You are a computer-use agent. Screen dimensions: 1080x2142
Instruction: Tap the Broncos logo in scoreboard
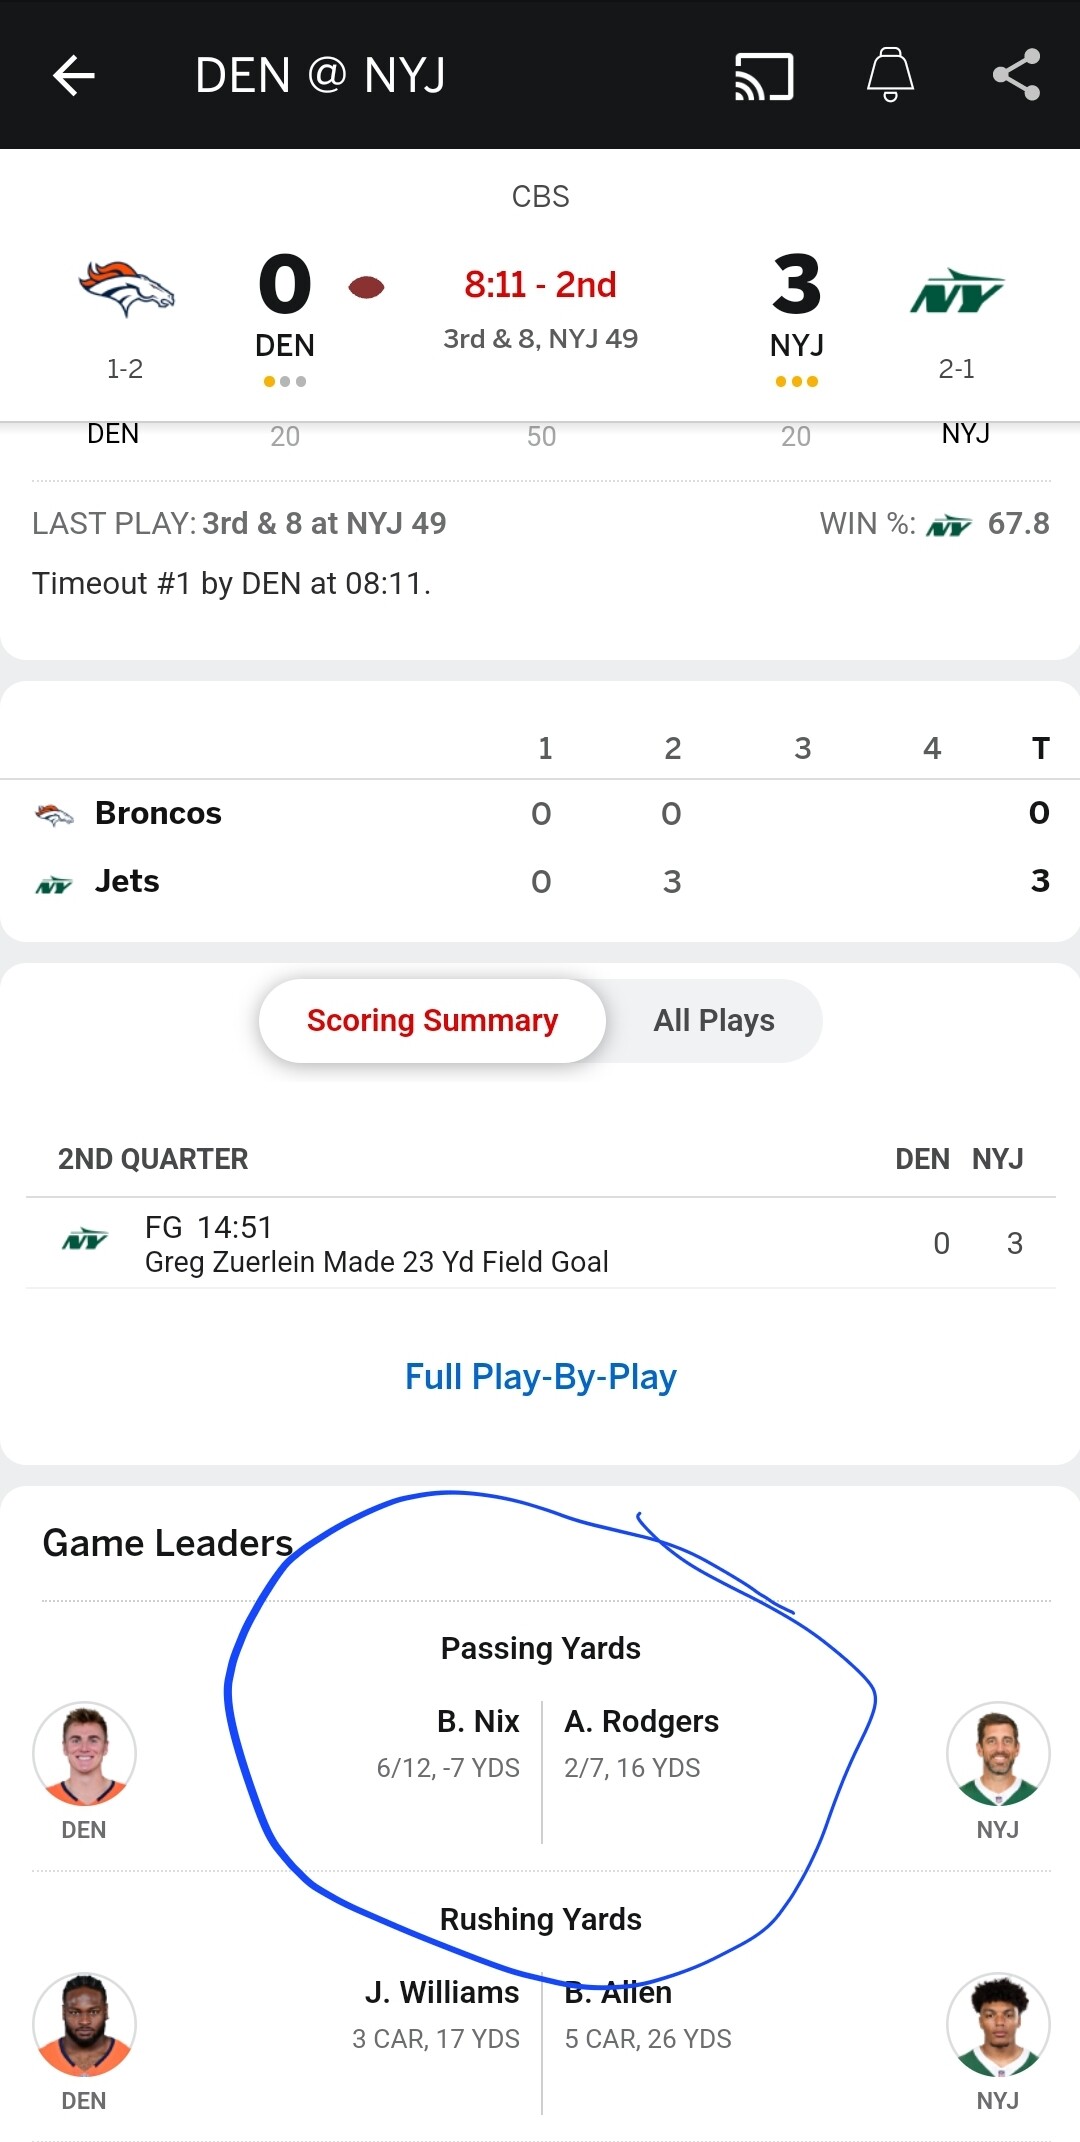pos(126,289)
